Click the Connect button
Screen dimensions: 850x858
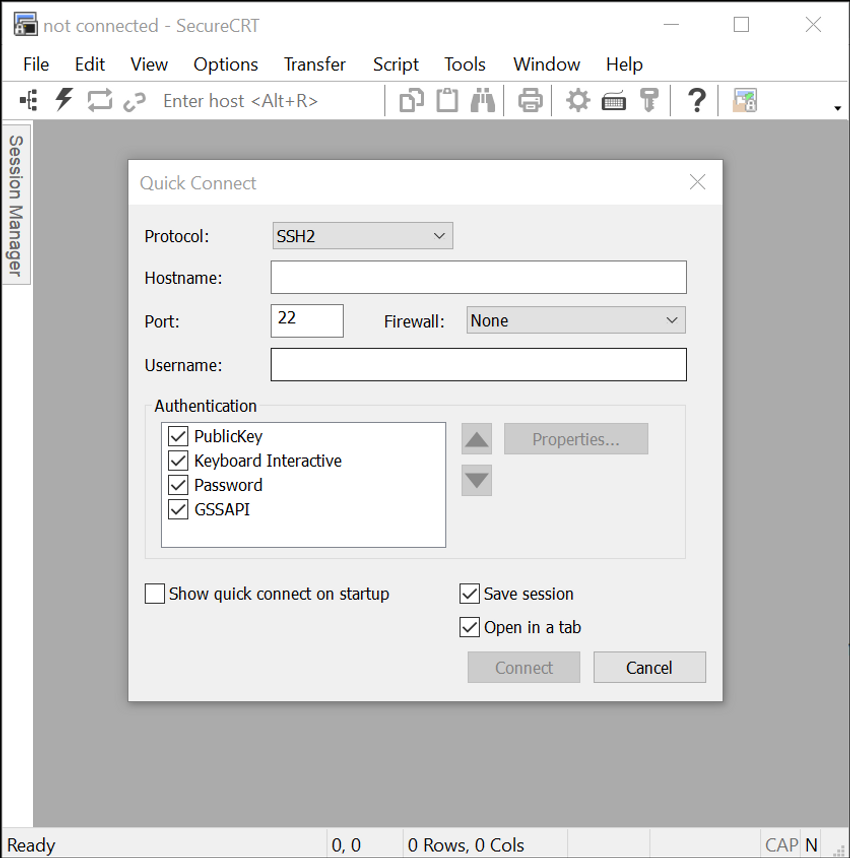(x=524, y=667)
